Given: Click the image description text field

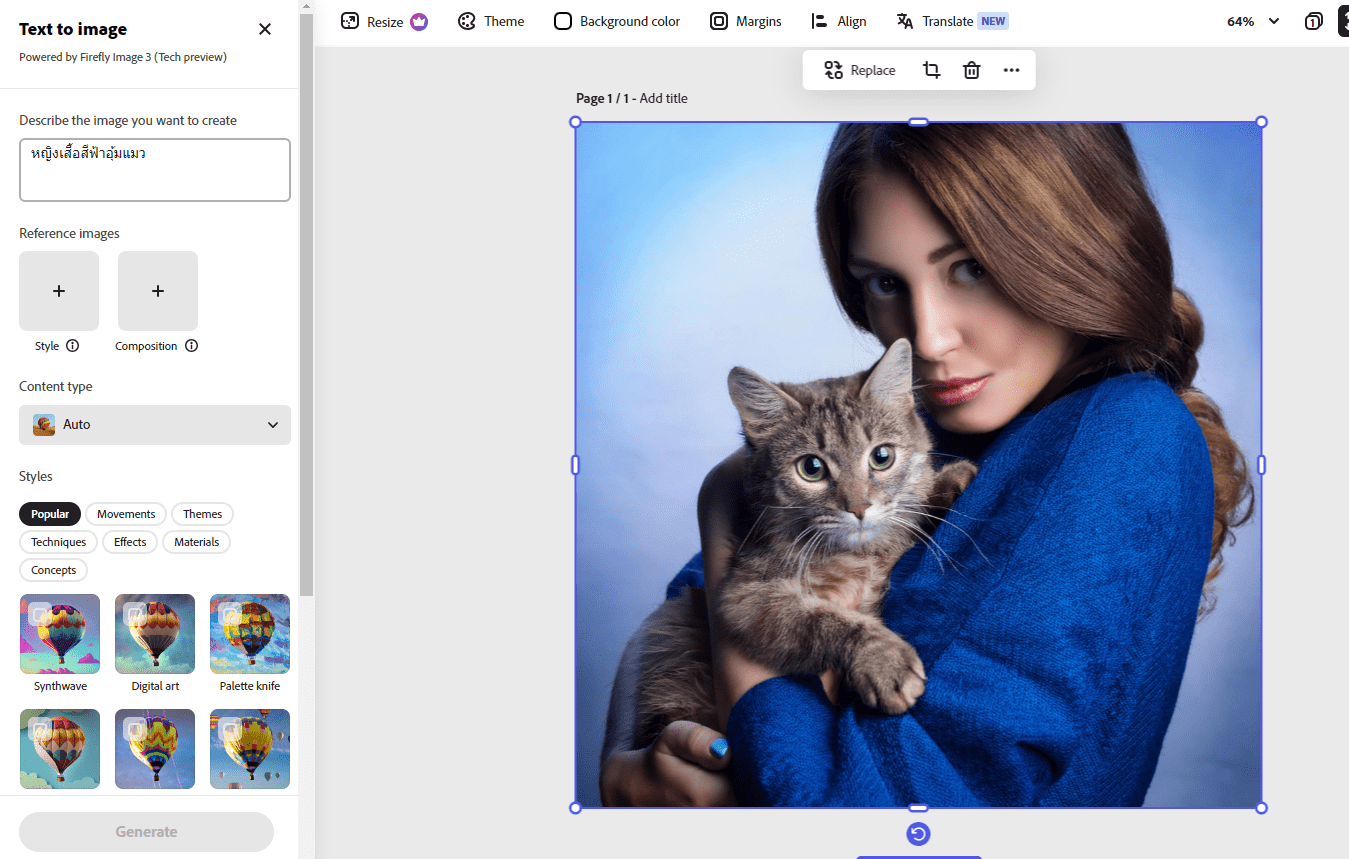Looking at the screenshot, I should click(155, 170).
